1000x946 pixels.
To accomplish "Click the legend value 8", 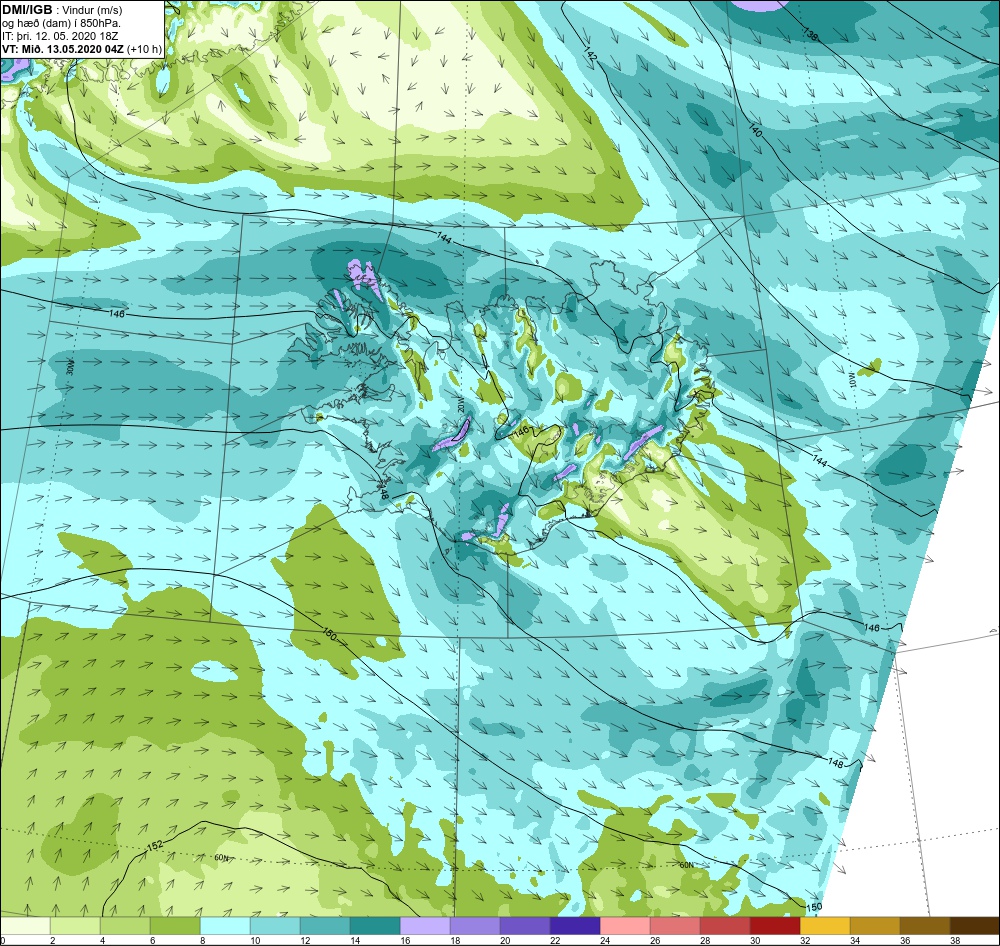I will point(205,940).
